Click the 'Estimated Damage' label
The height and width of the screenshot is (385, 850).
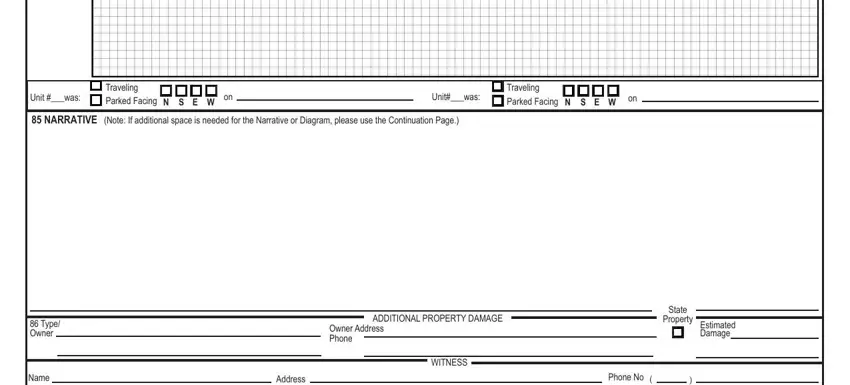tap(718, 329)
